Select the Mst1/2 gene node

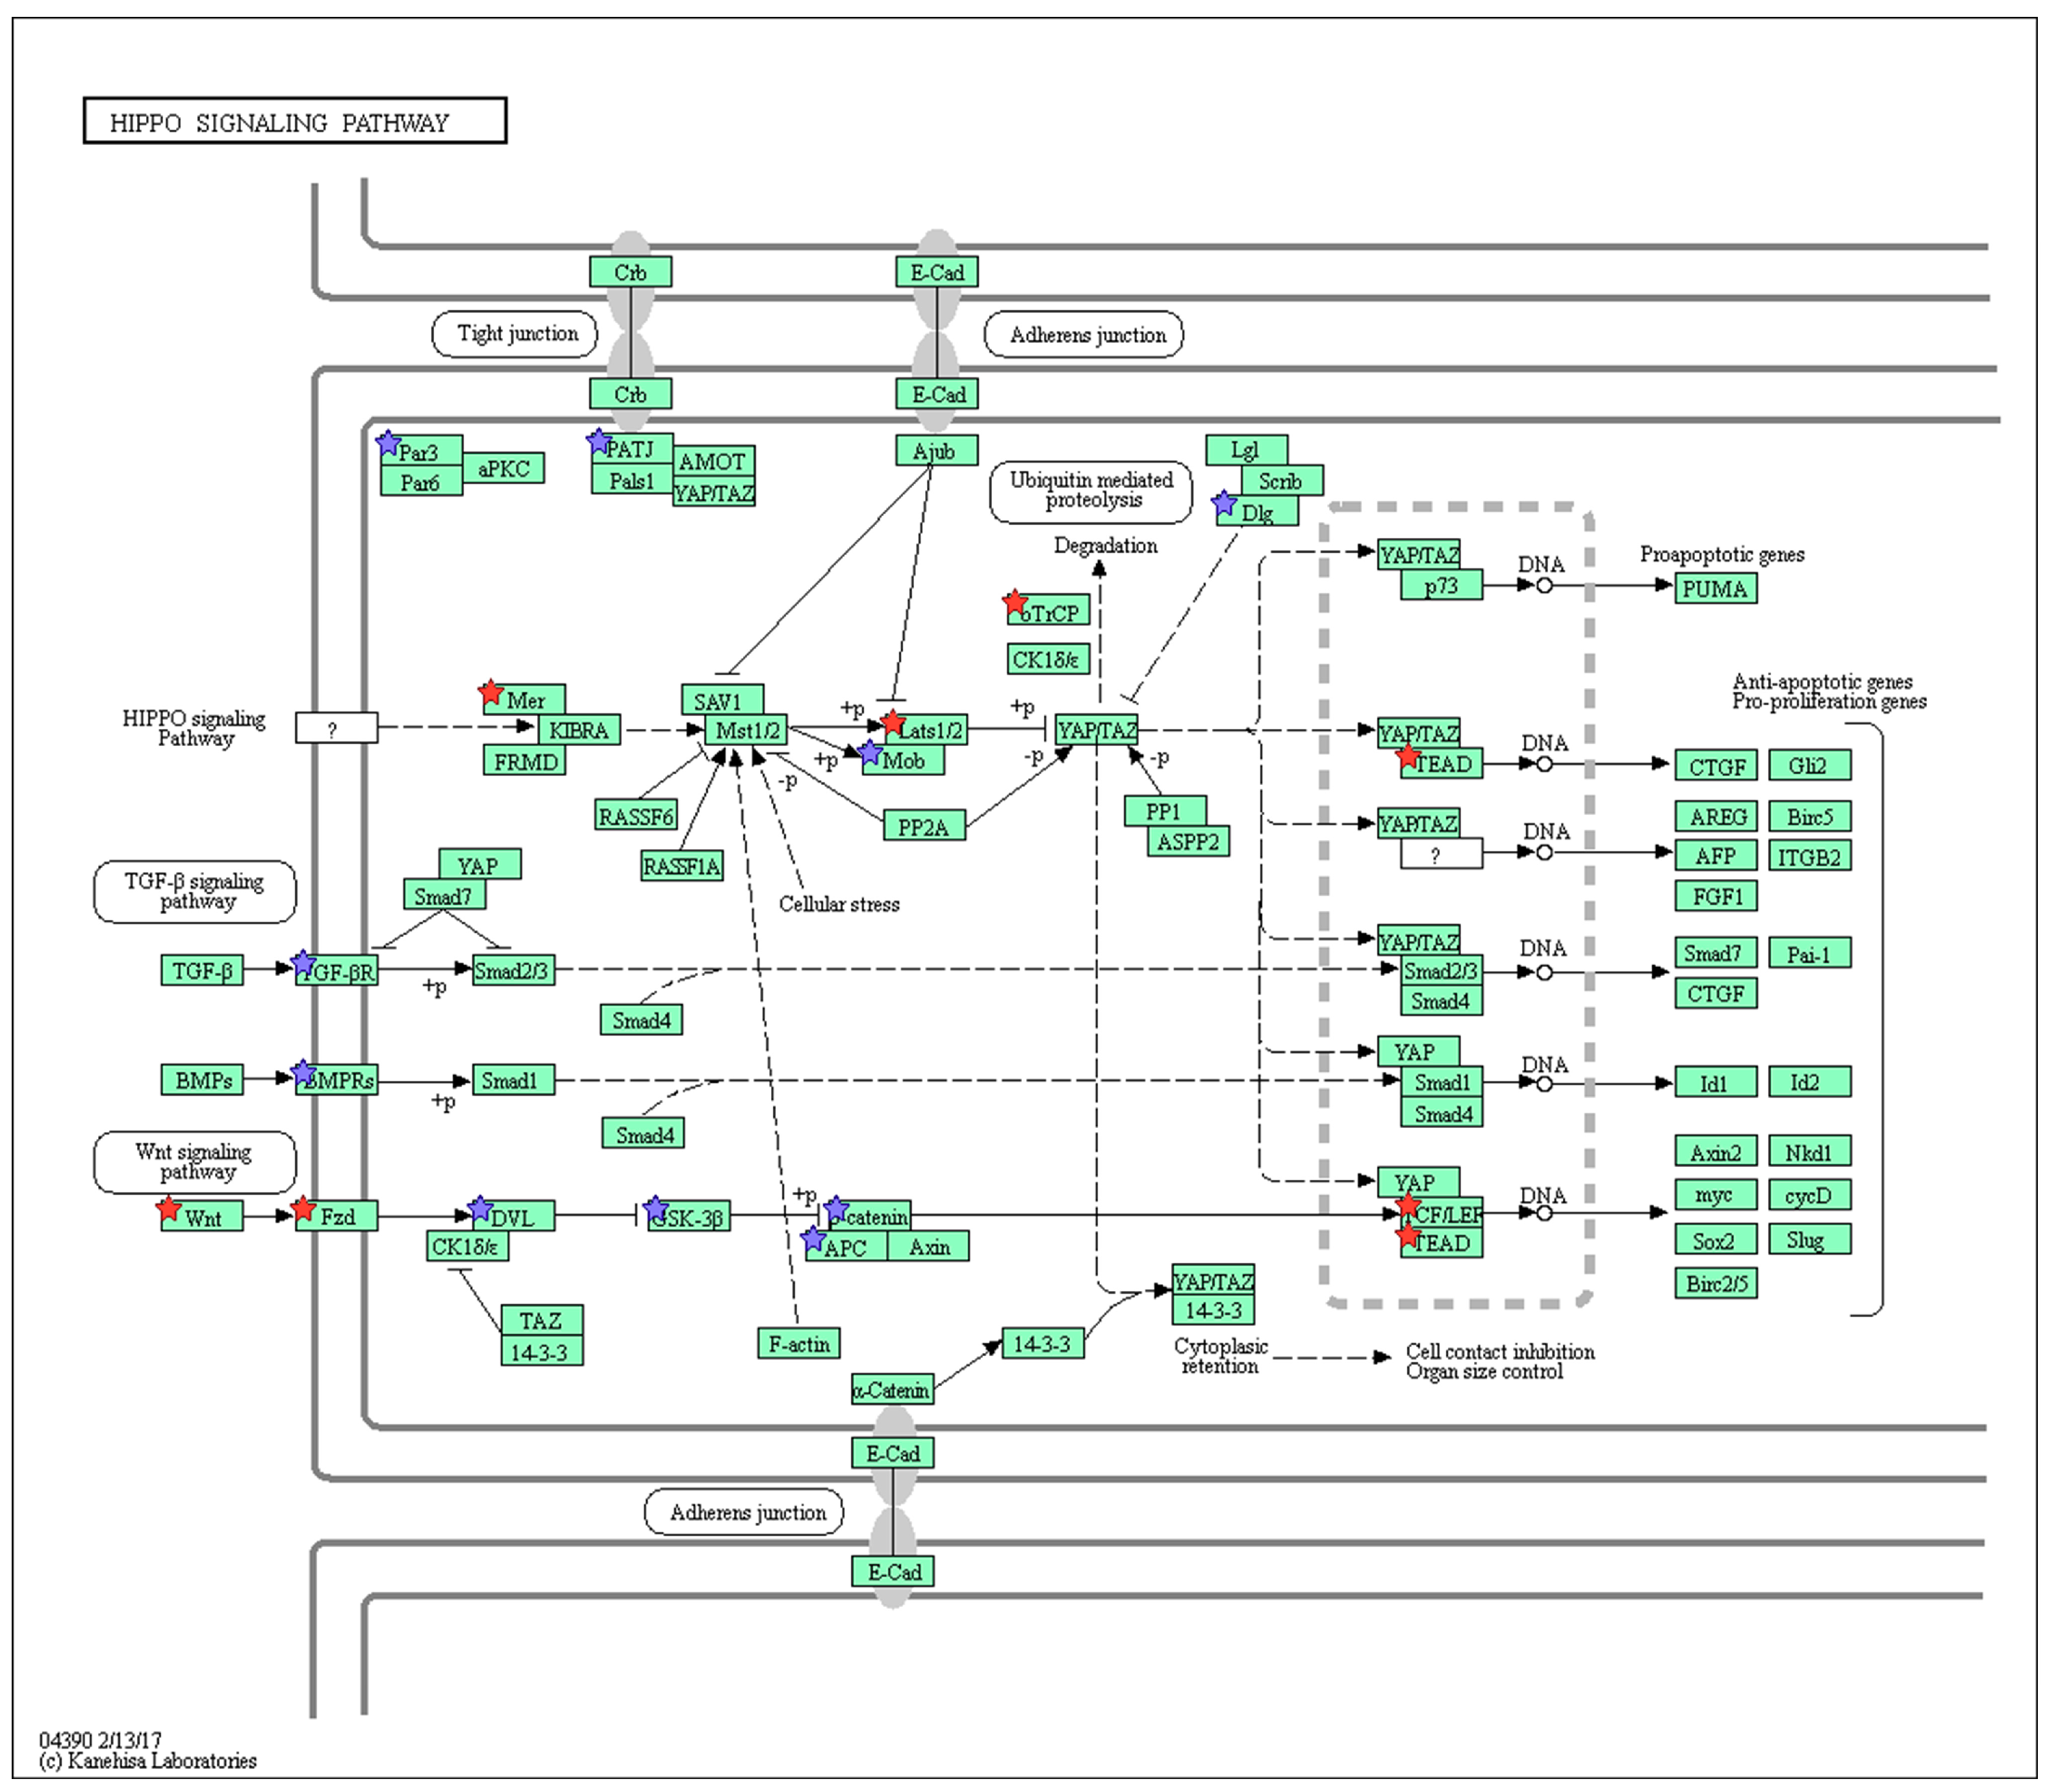[x=747, y=731]
